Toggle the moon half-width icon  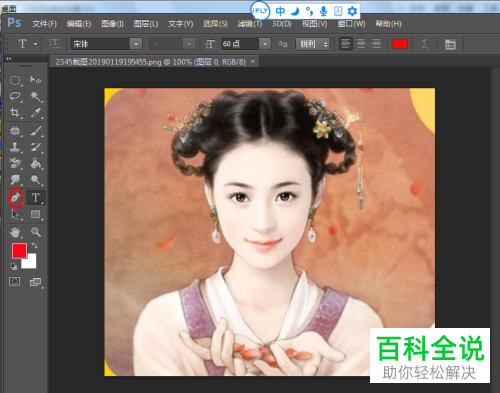click(295, 11)
